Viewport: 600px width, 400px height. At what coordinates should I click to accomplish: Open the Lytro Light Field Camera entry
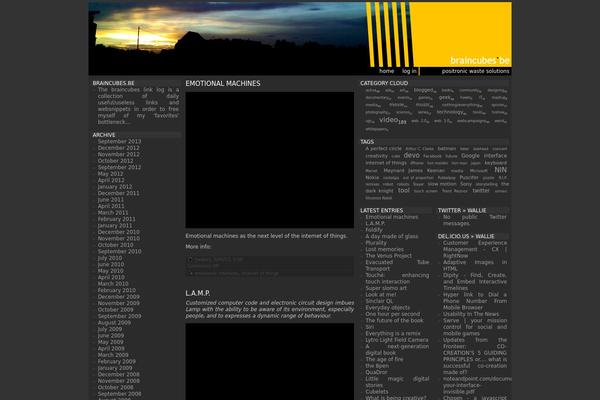(x=397, y=340)
